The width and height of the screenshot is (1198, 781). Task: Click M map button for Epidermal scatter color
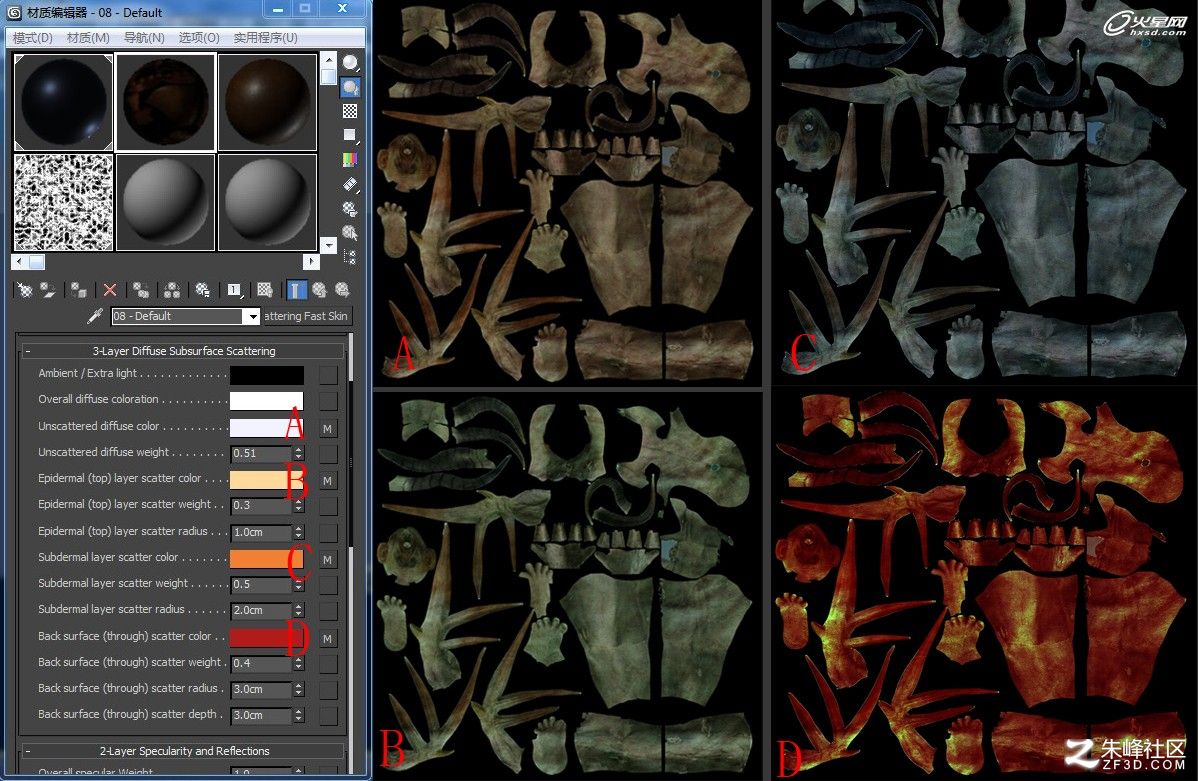click(x=328, y=481)
